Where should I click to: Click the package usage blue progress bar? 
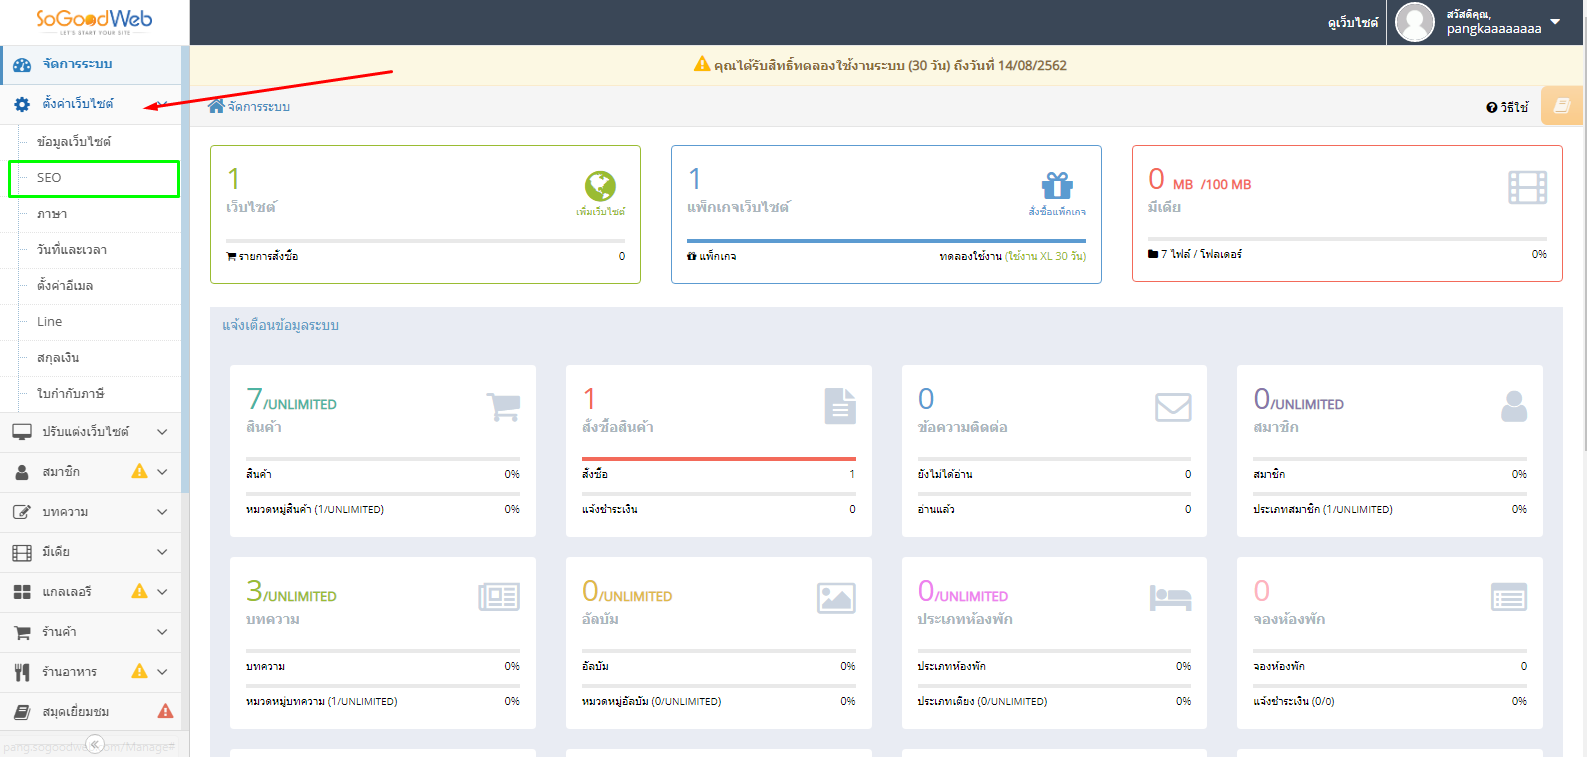point(886,241)
